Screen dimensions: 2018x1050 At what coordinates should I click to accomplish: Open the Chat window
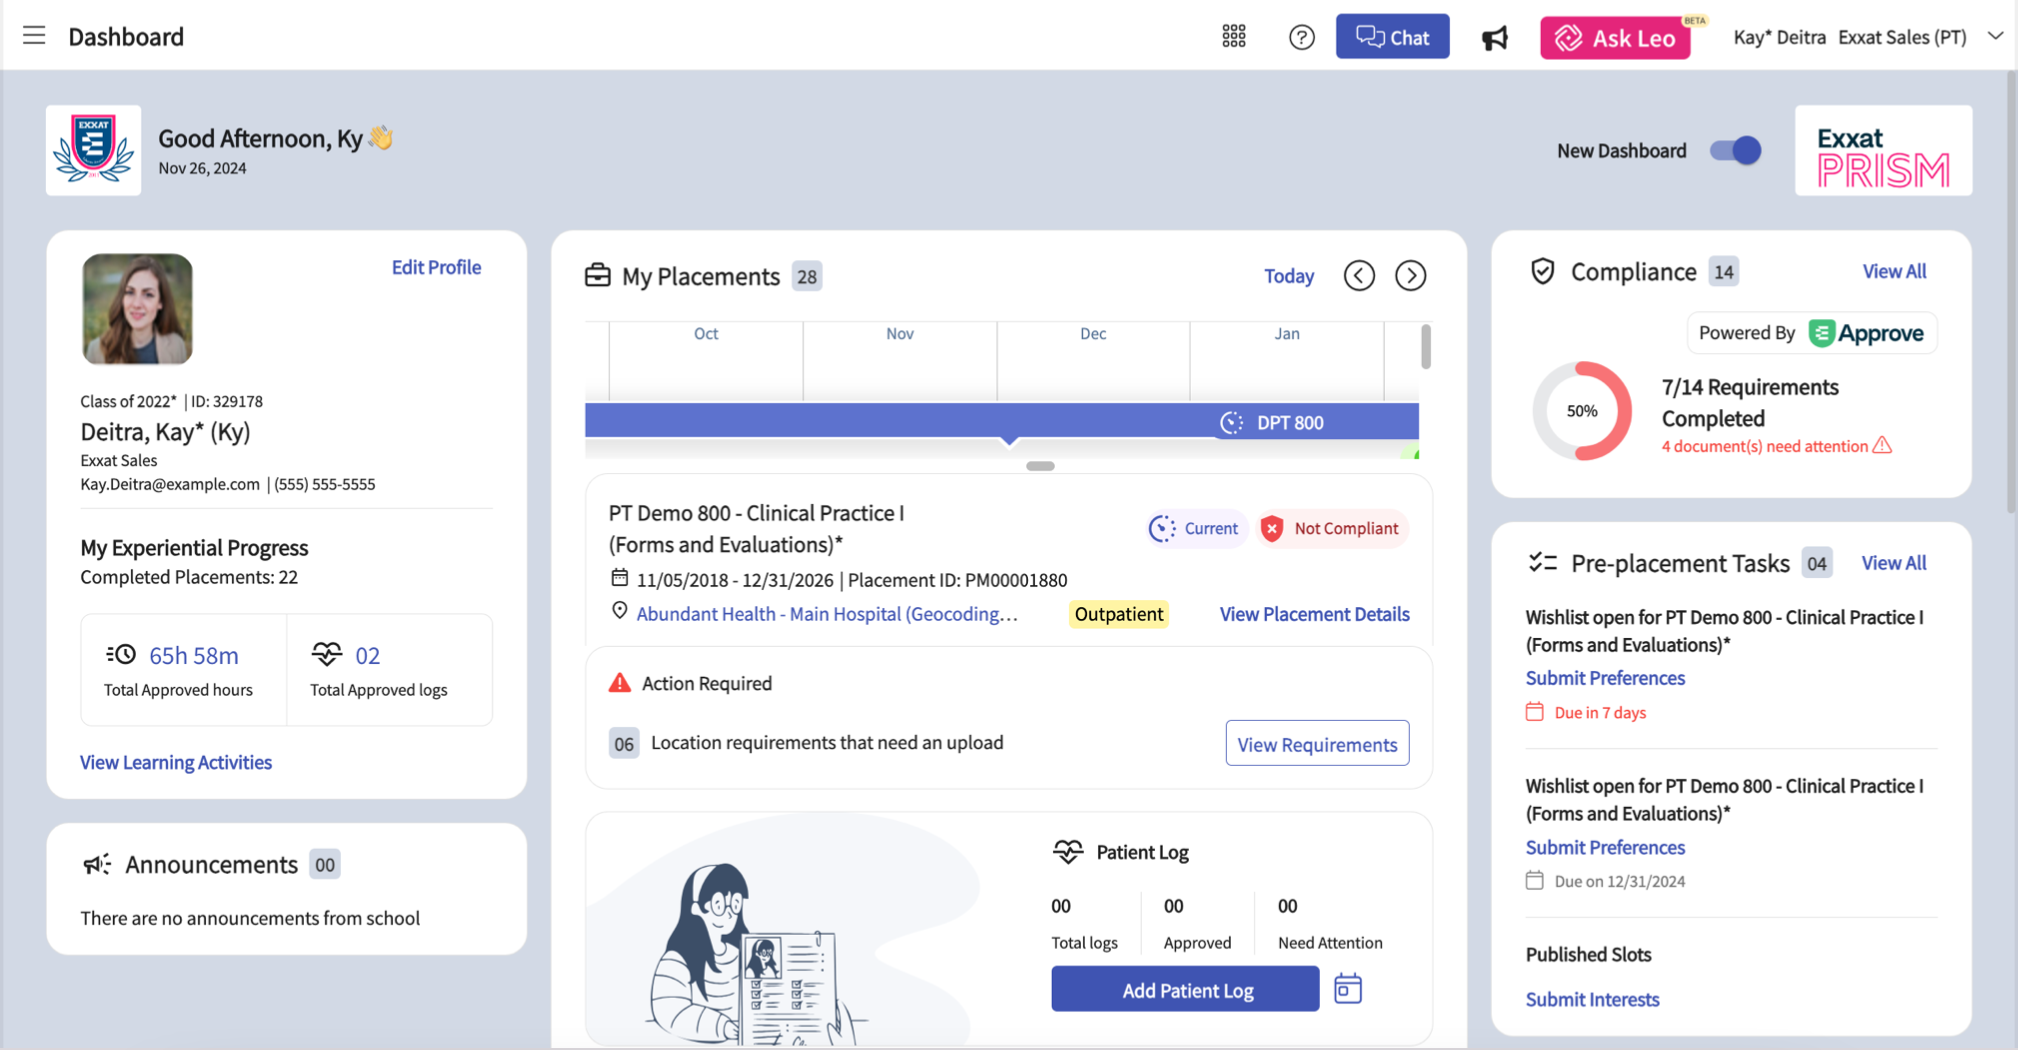1392,36
